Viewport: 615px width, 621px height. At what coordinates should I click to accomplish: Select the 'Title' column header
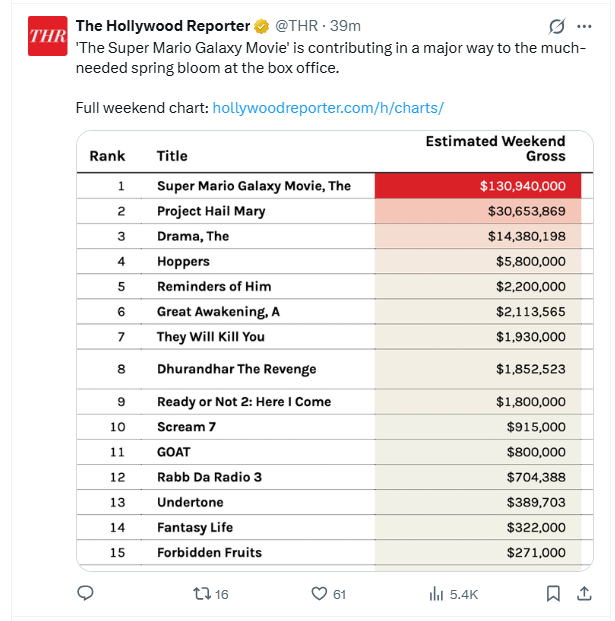tap(172, 156)
